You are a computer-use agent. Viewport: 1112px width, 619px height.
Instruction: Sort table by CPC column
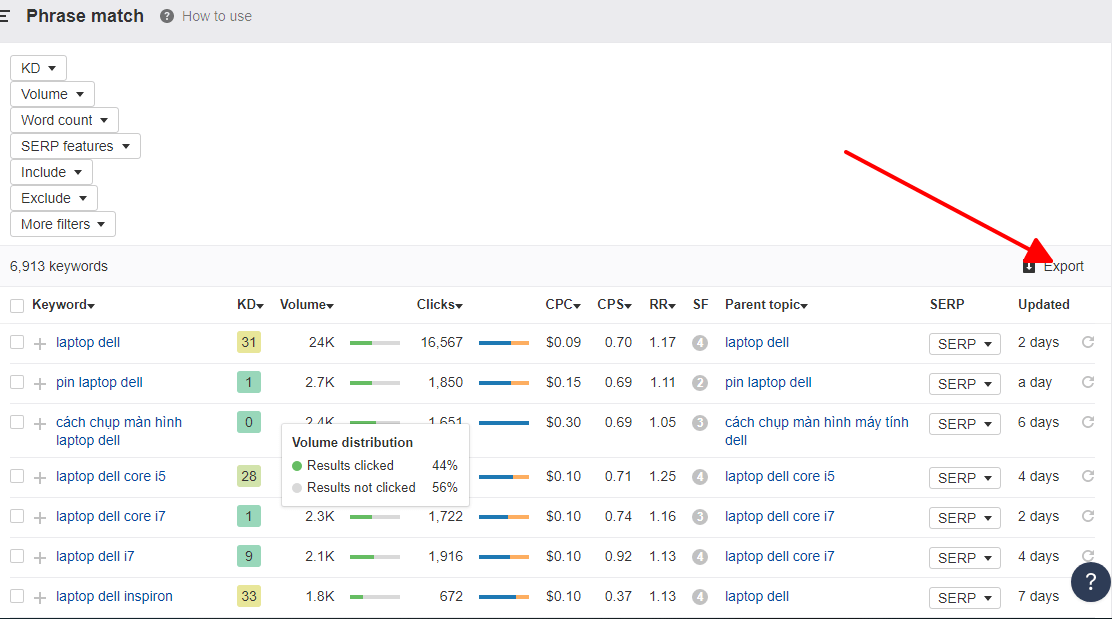[563, 305]
